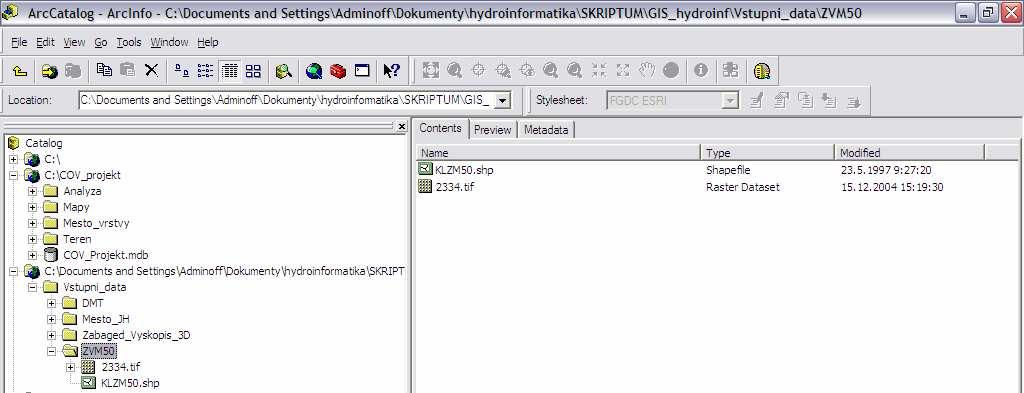Screen dimensions: 1024x393
Task: Switch to Thumbnails view
Action: pos(253,71)
